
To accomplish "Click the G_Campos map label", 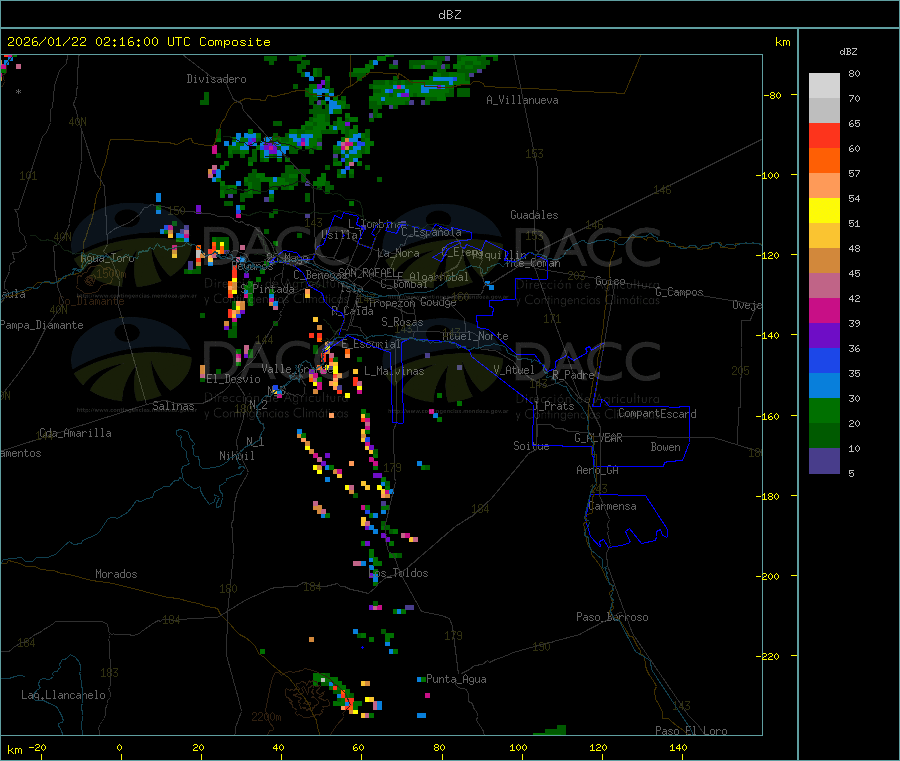I will (x=680, y=292).
